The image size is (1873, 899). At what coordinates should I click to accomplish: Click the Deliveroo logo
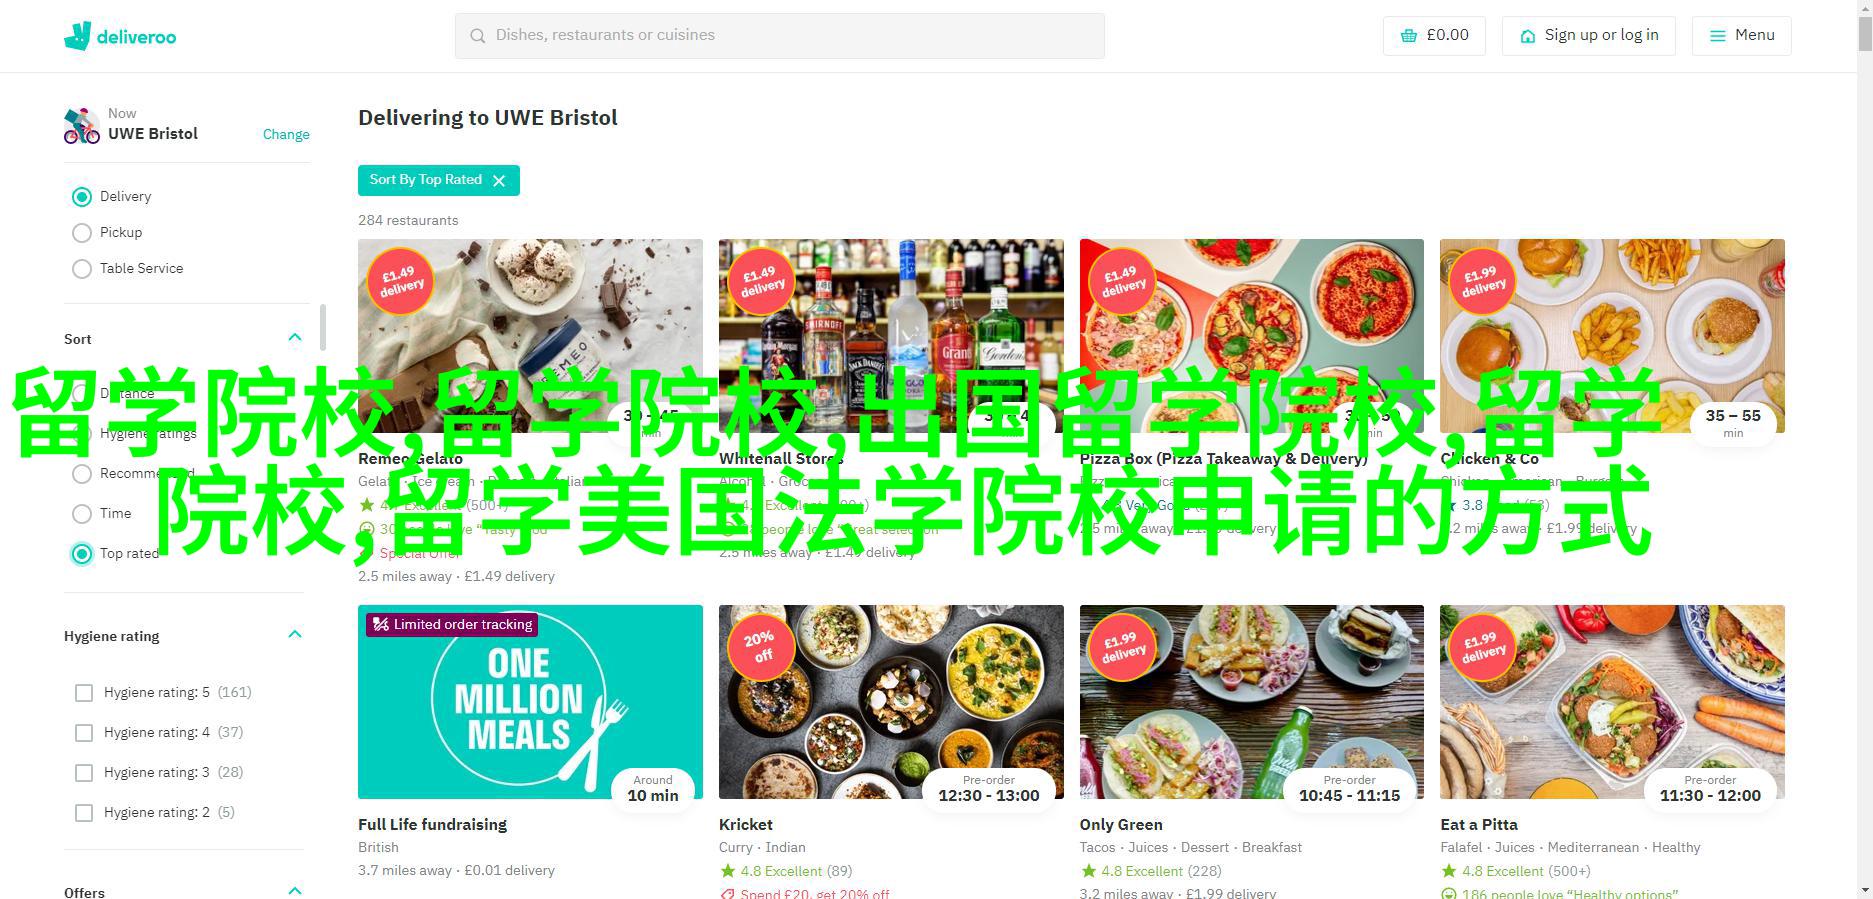tap(120, 36)
